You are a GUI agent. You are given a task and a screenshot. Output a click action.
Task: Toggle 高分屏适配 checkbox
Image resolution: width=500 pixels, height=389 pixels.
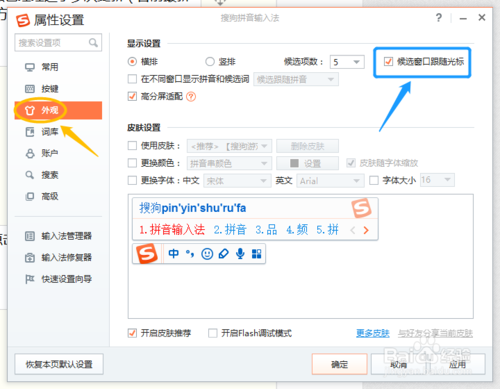pos(132,96)
